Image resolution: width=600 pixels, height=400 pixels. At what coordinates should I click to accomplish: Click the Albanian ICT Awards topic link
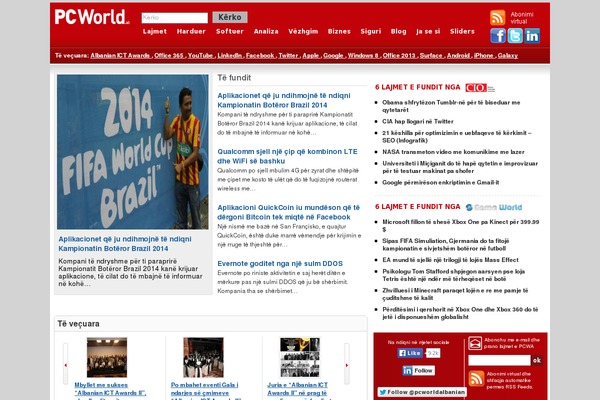pos(121,56)
